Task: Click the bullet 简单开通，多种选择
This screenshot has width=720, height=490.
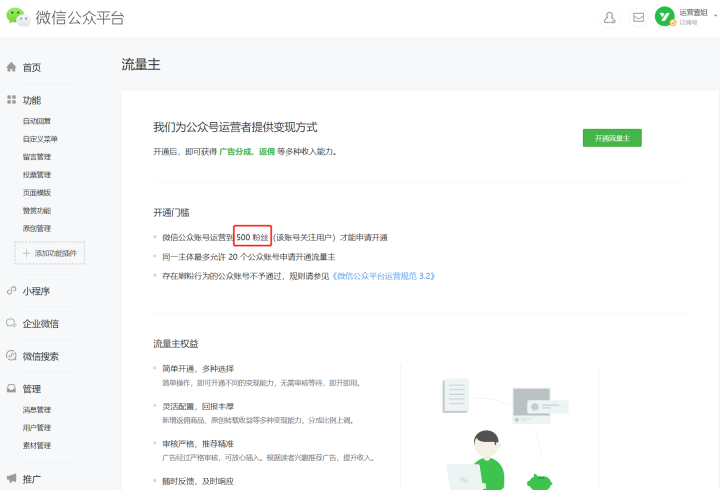Action: 198,368
